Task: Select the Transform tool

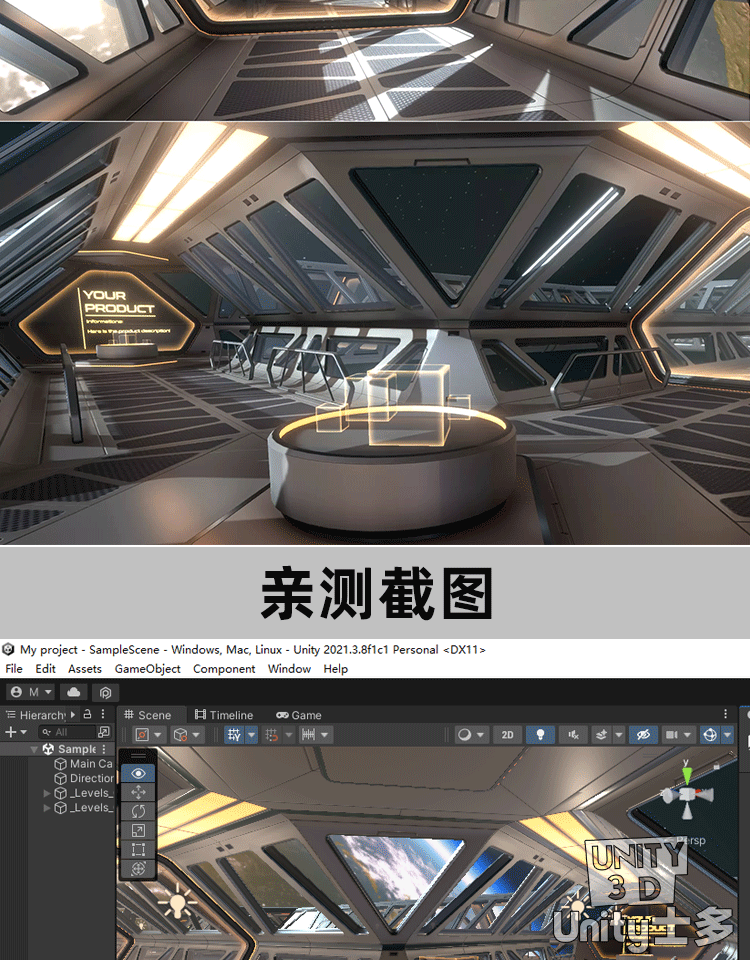Action: (x=138, y=868)
